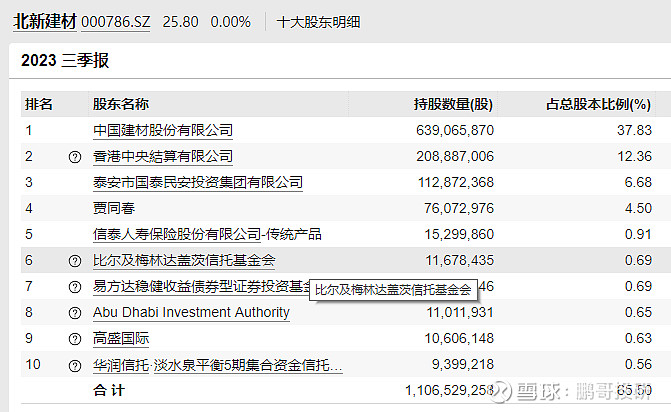Image resolution: width=671 pixels, height=412 pixels.
Task: Open shareholder 香港中央结算有限公司
Action: pos(163,156)
